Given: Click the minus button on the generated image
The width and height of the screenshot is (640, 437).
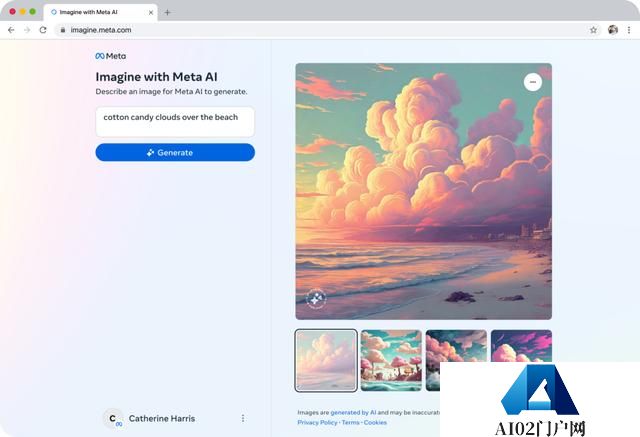Looking at the screenshot, I should (x=533, y=82).
